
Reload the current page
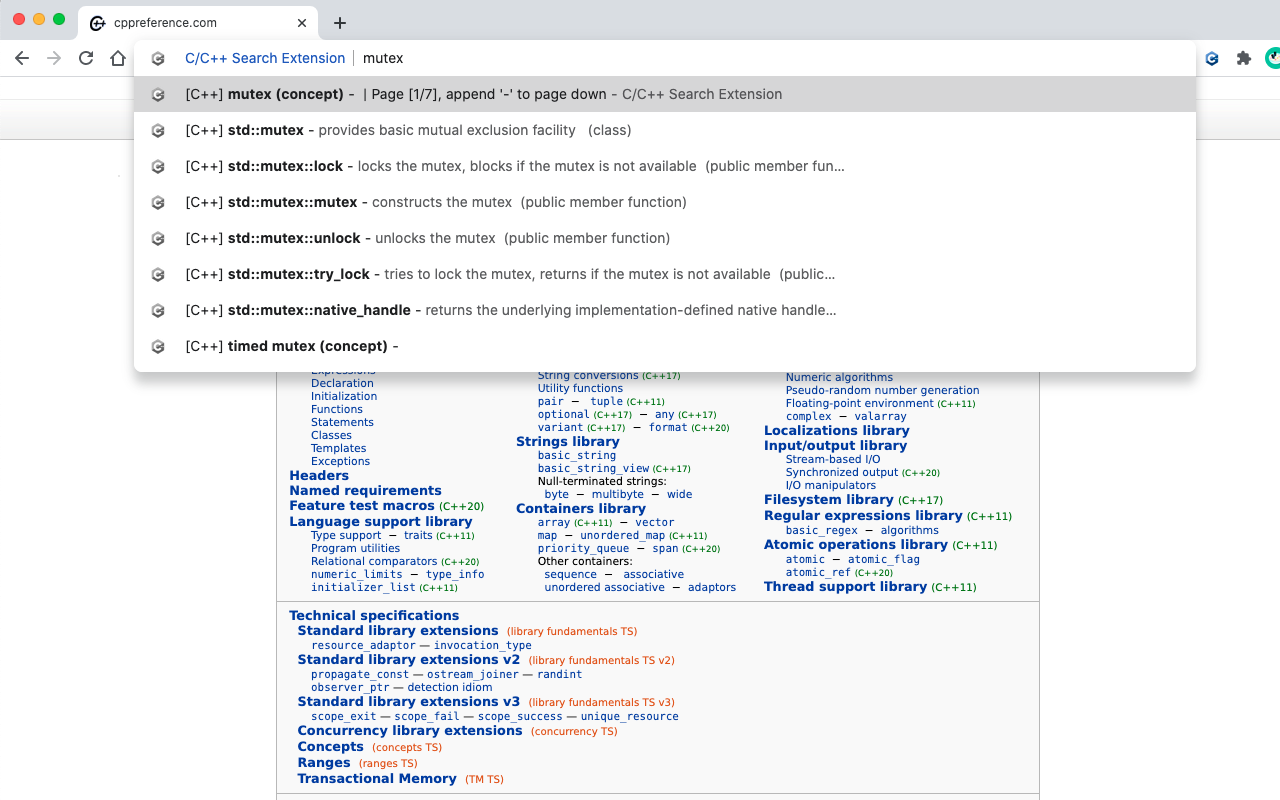point(85,58)
